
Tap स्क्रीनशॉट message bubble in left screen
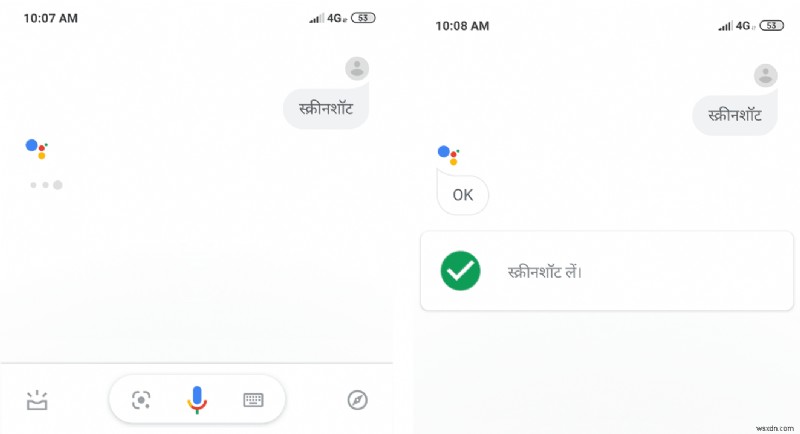point(326,109)
